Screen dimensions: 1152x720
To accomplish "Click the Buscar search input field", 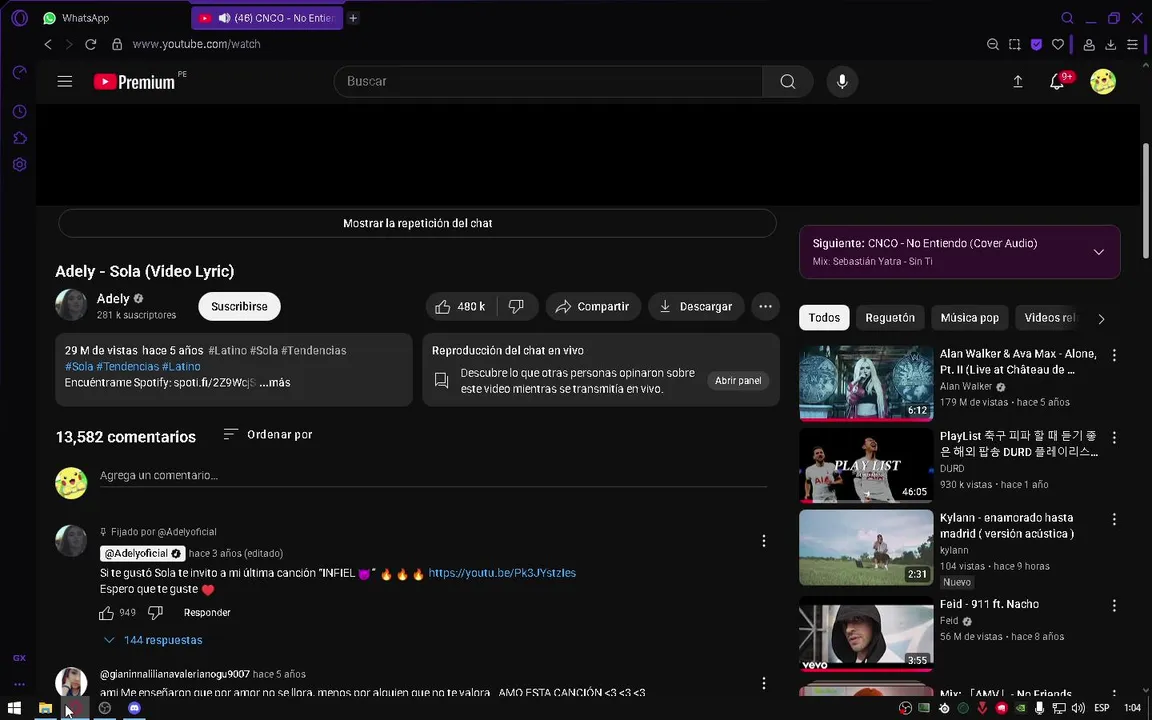I will pos(548,82).
